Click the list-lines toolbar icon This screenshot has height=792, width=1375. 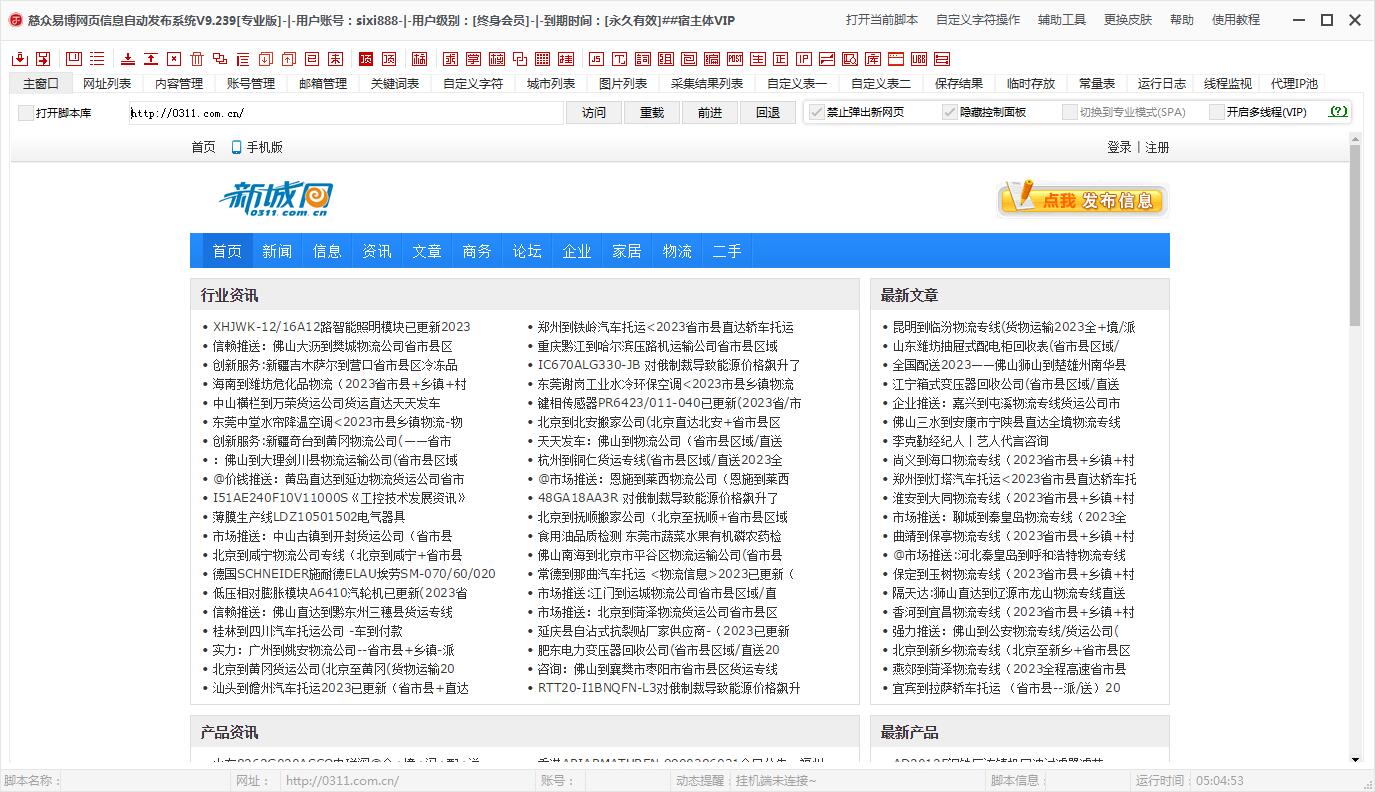(x=97, y=59)
